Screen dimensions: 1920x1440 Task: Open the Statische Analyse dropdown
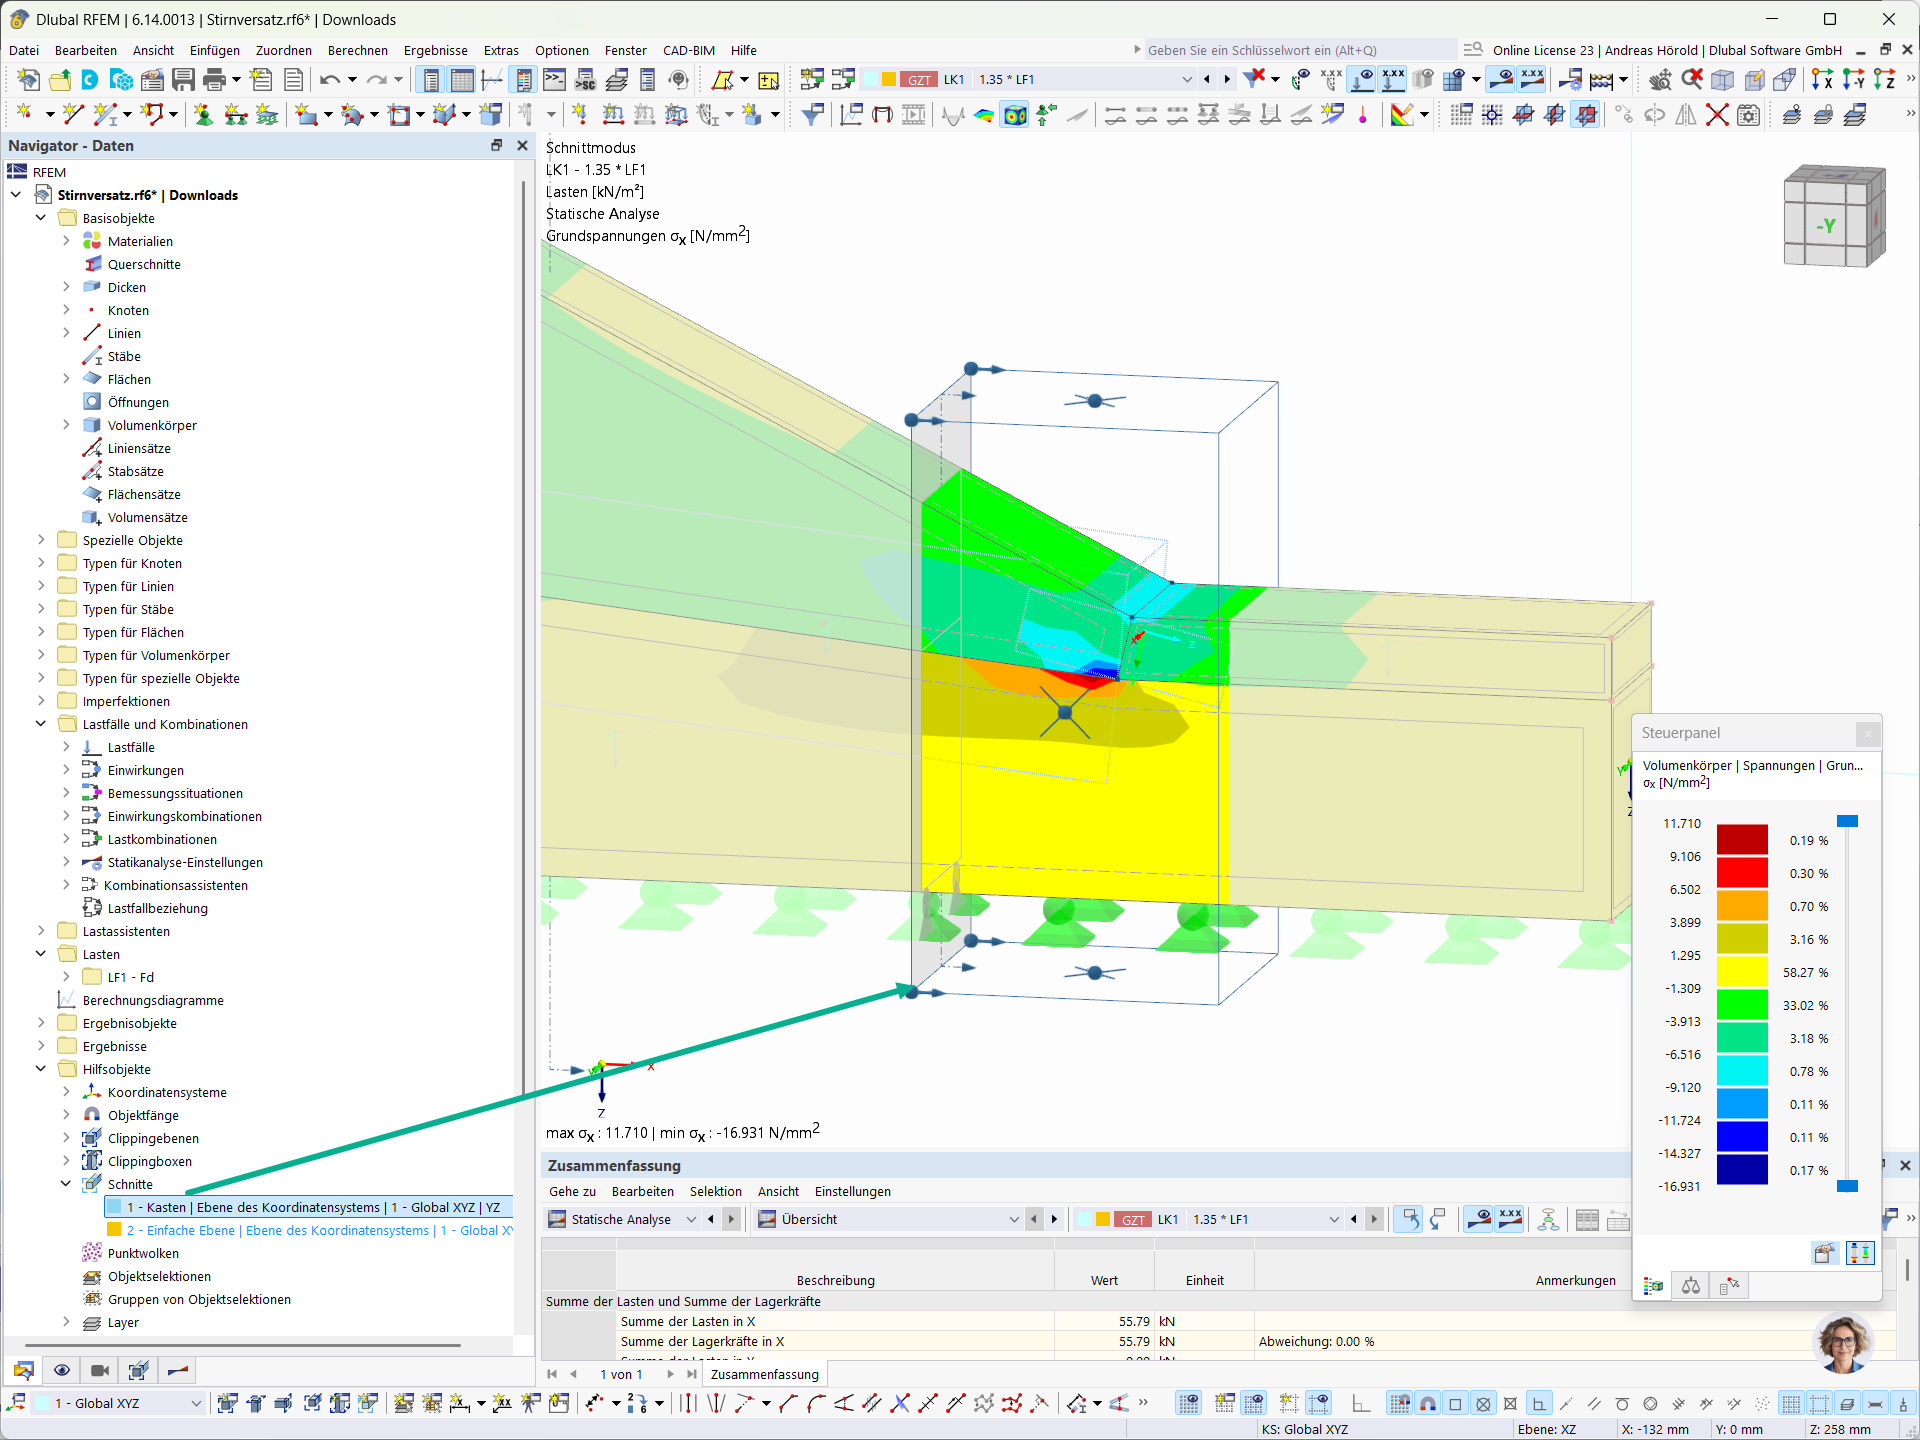(691, 1219)
